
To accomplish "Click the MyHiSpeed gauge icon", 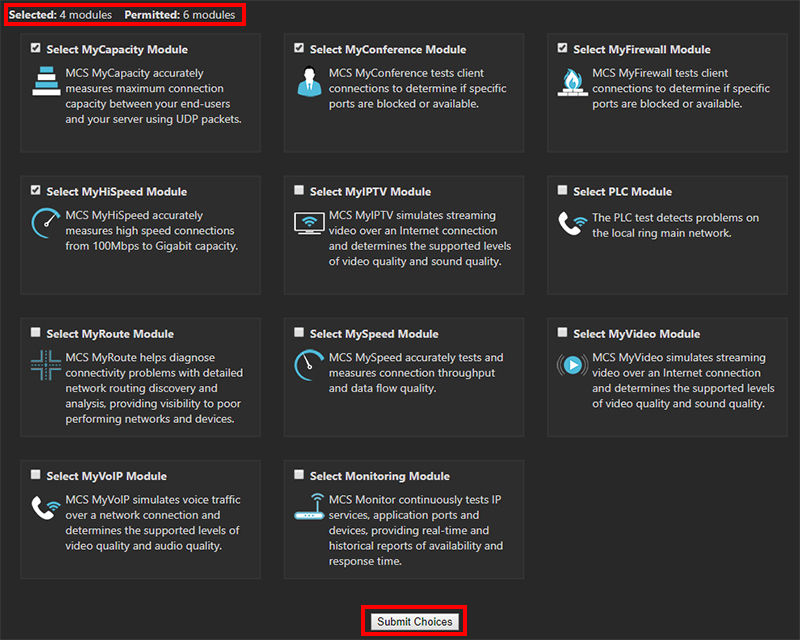I will (45, 225).
